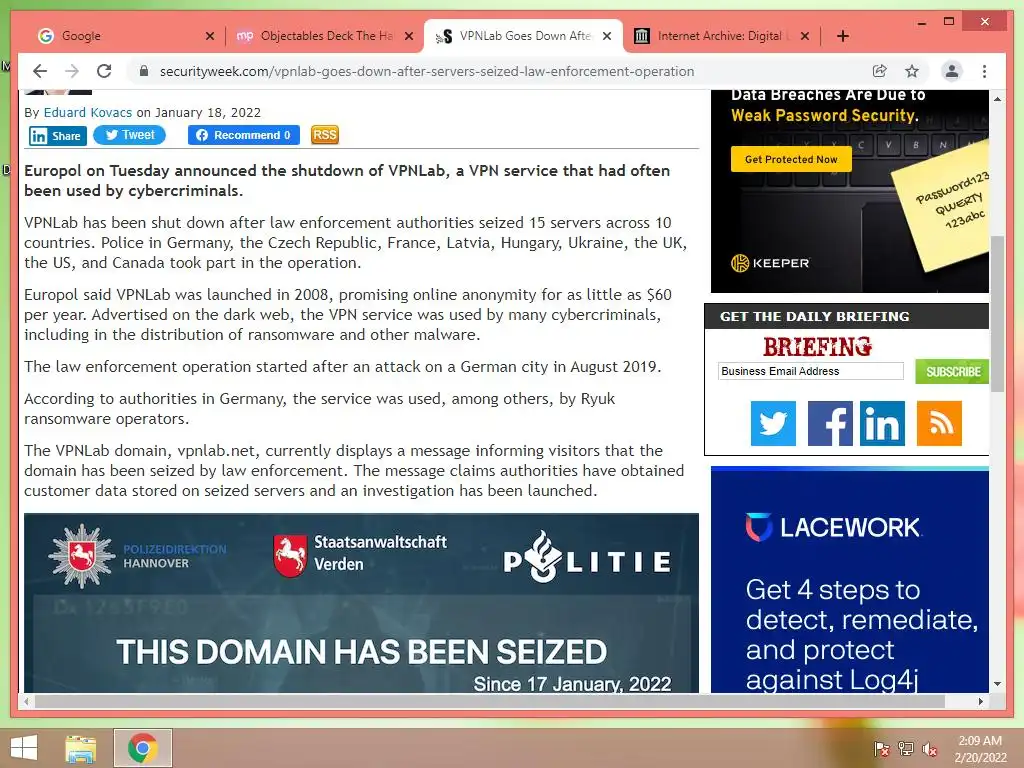Close the Objectables Deck tab
Viewport: 1024px width, 768px height.
(409, 36)
